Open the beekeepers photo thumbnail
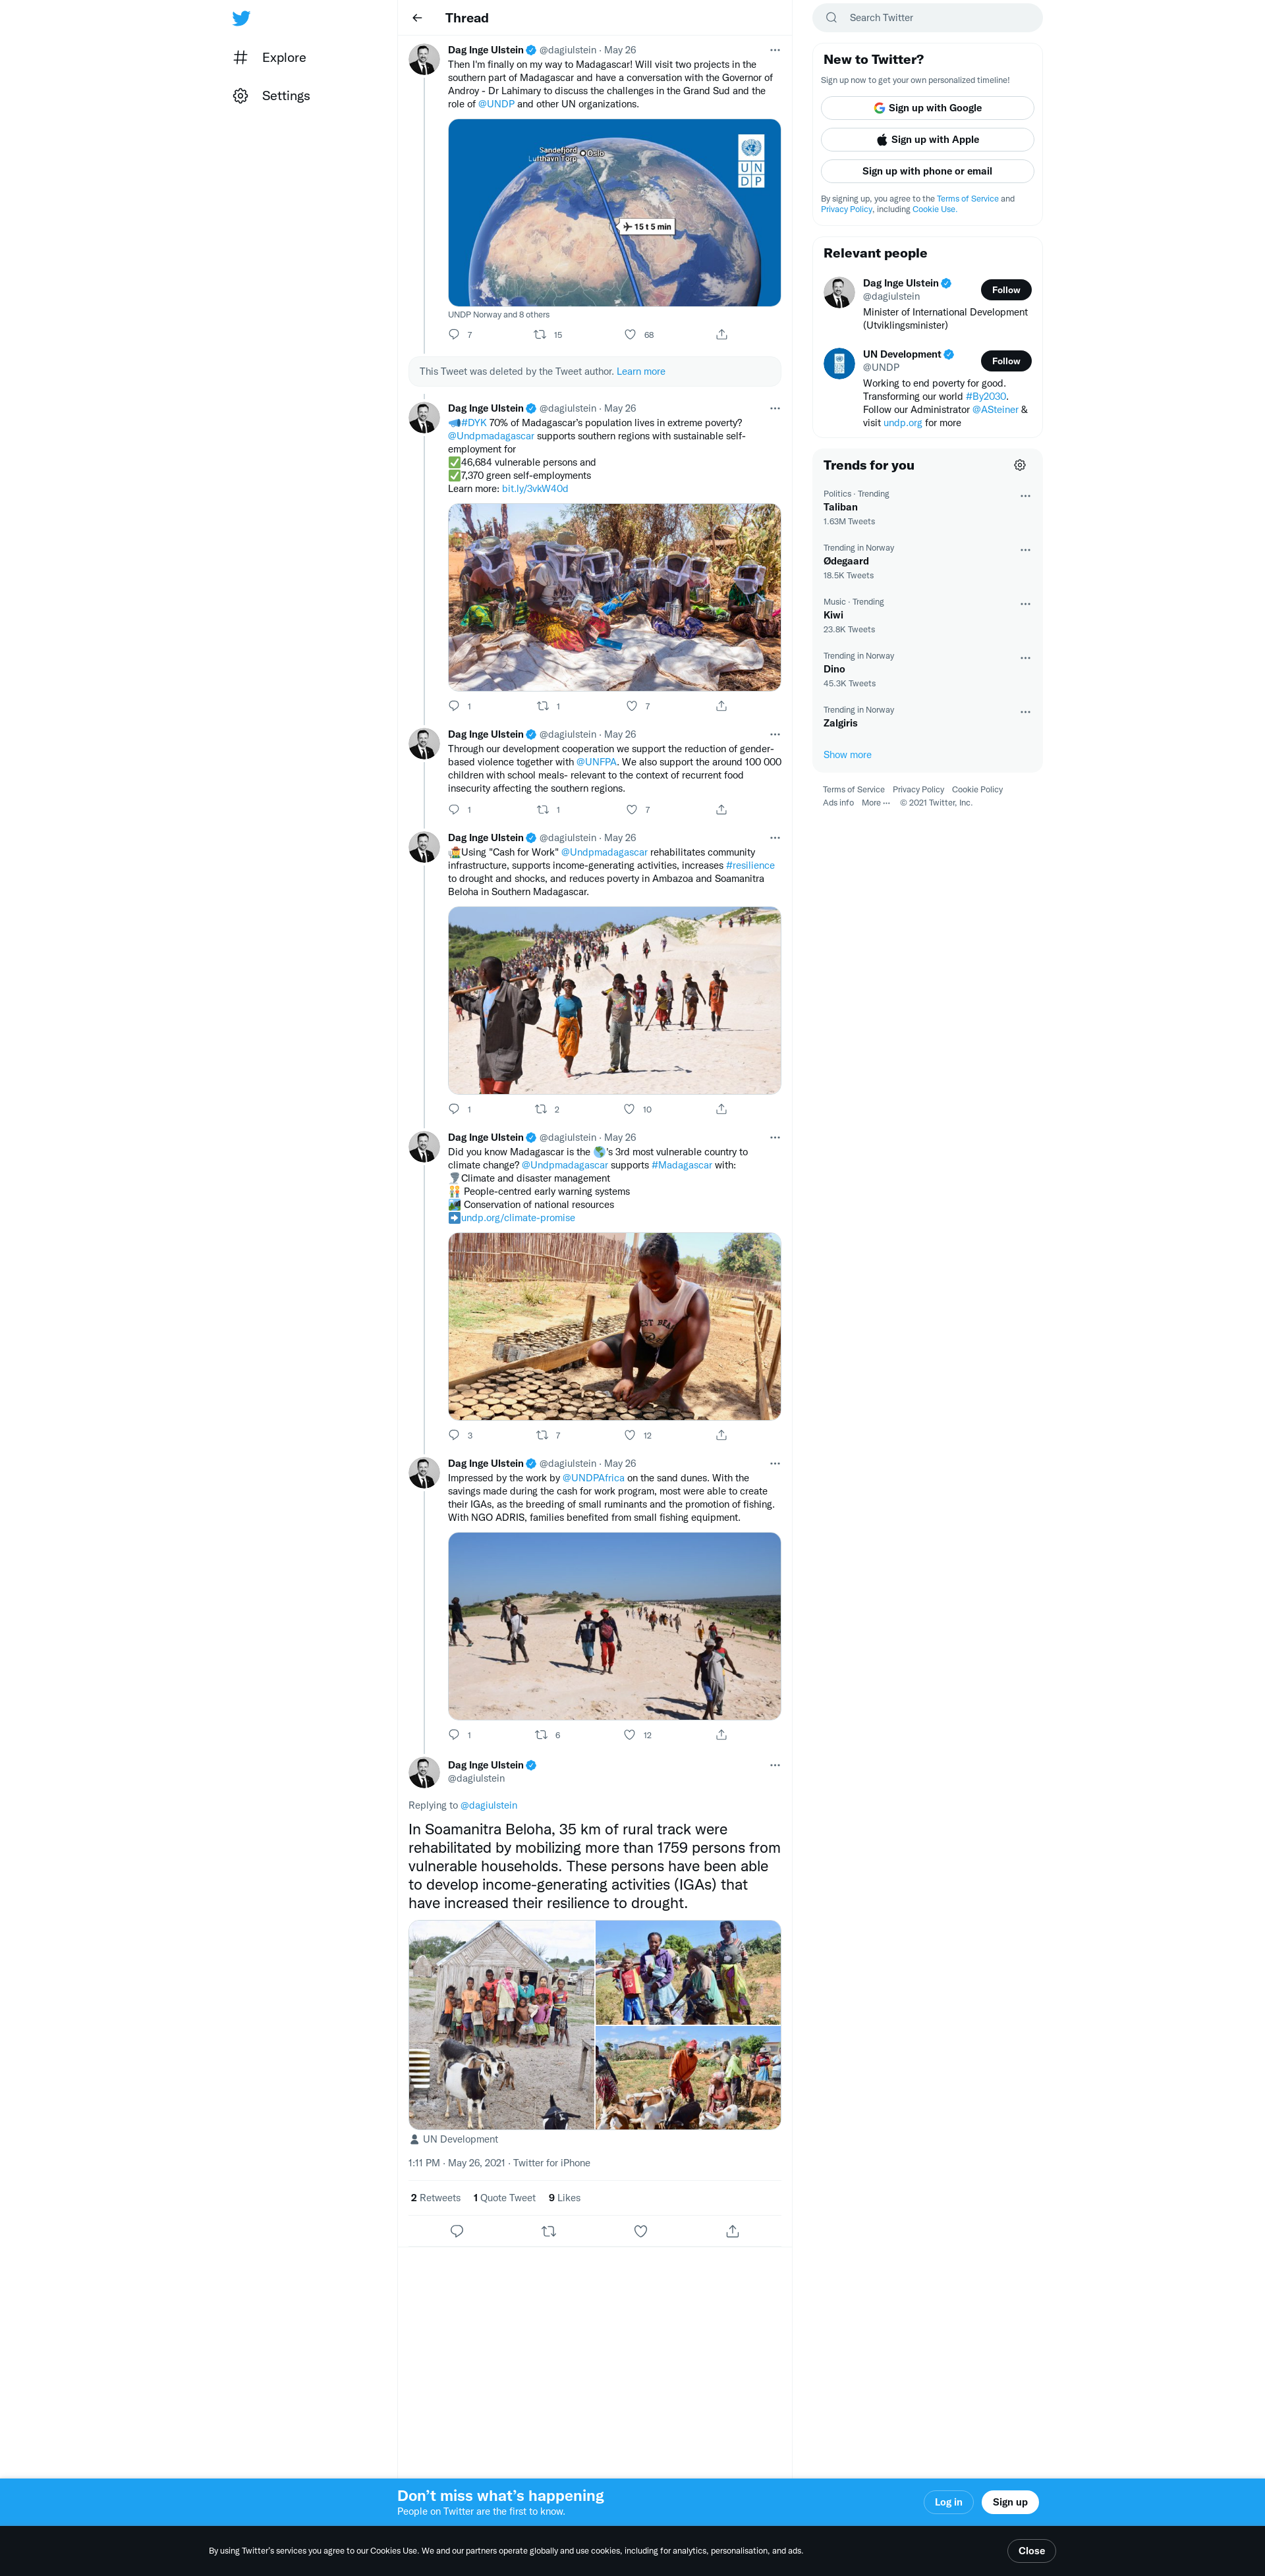 pos(614,597)
